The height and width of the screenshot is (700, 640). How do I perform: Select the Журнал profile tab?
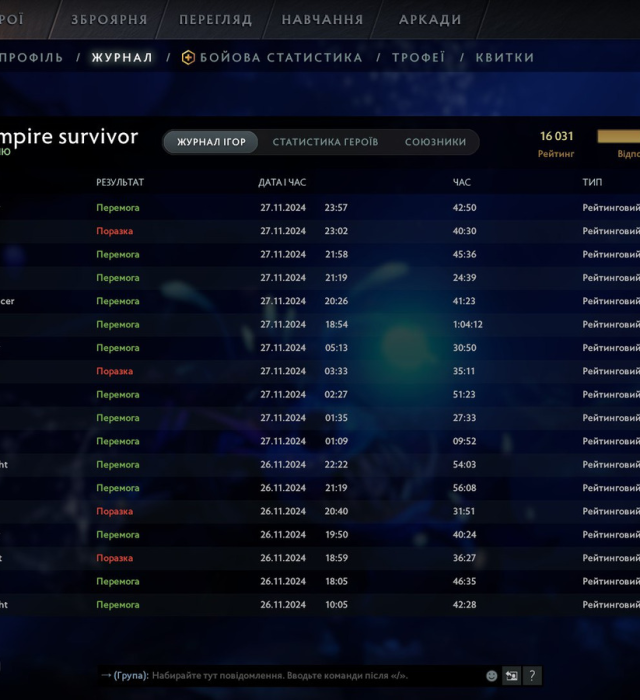(122, 58)
